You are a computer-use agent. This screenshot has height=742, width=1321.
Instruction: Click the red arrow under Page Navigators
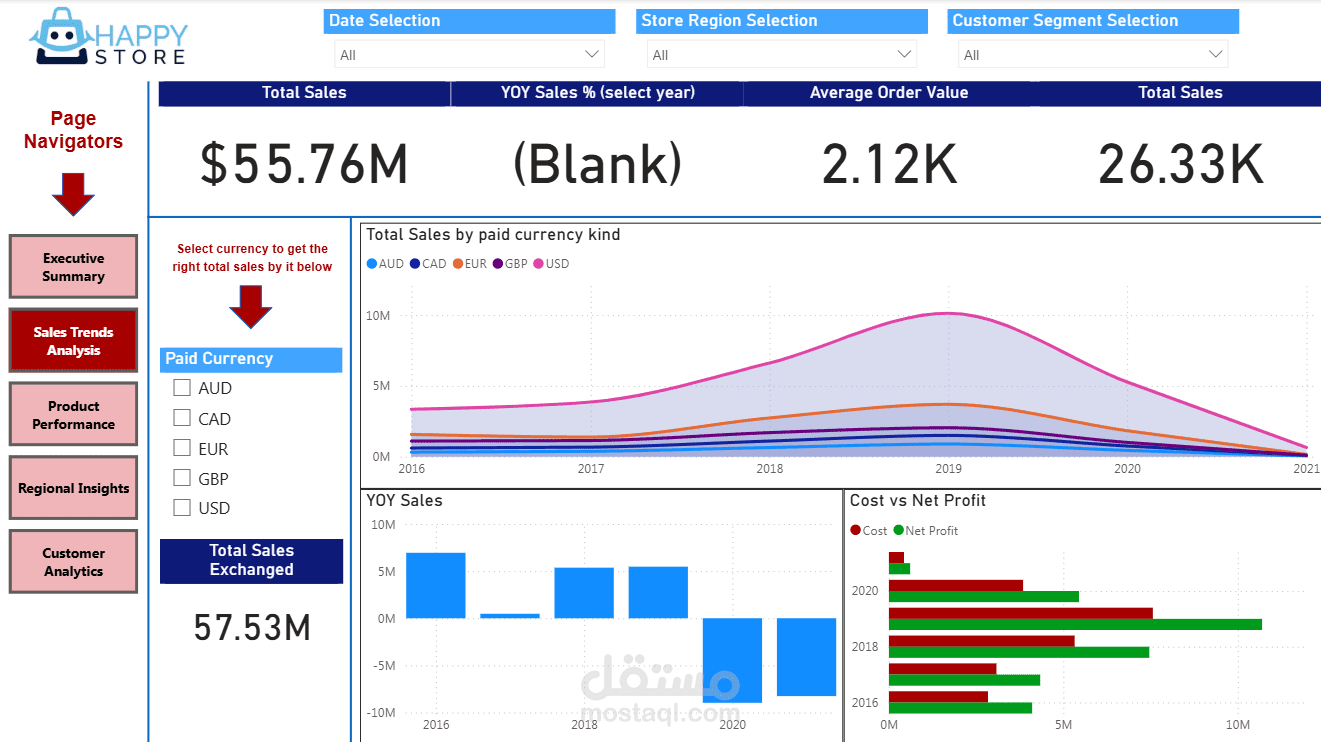point(73,189)
